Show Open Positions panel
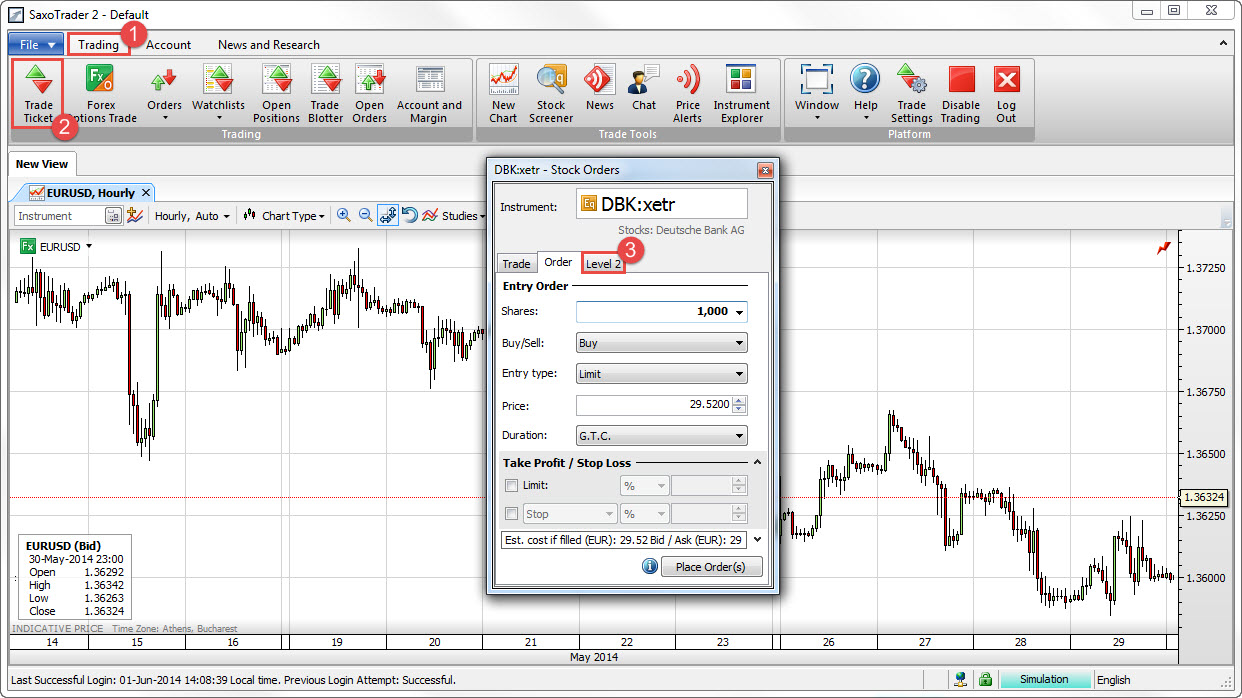The height and width of the screenshot is (698, 1242). 276,93
